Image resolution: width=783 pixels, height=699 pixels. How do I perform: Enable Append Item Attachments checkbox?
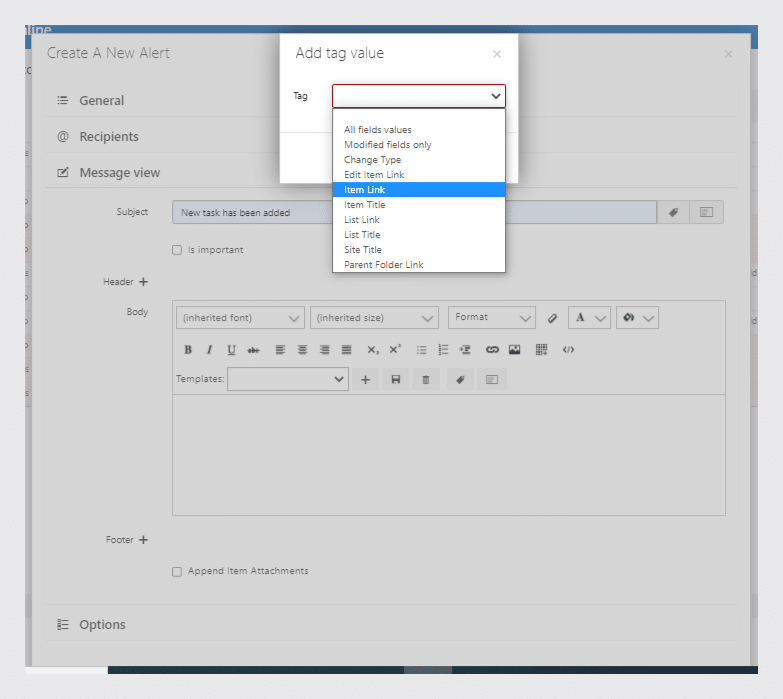pyautogui.click(x=177, y=571)
